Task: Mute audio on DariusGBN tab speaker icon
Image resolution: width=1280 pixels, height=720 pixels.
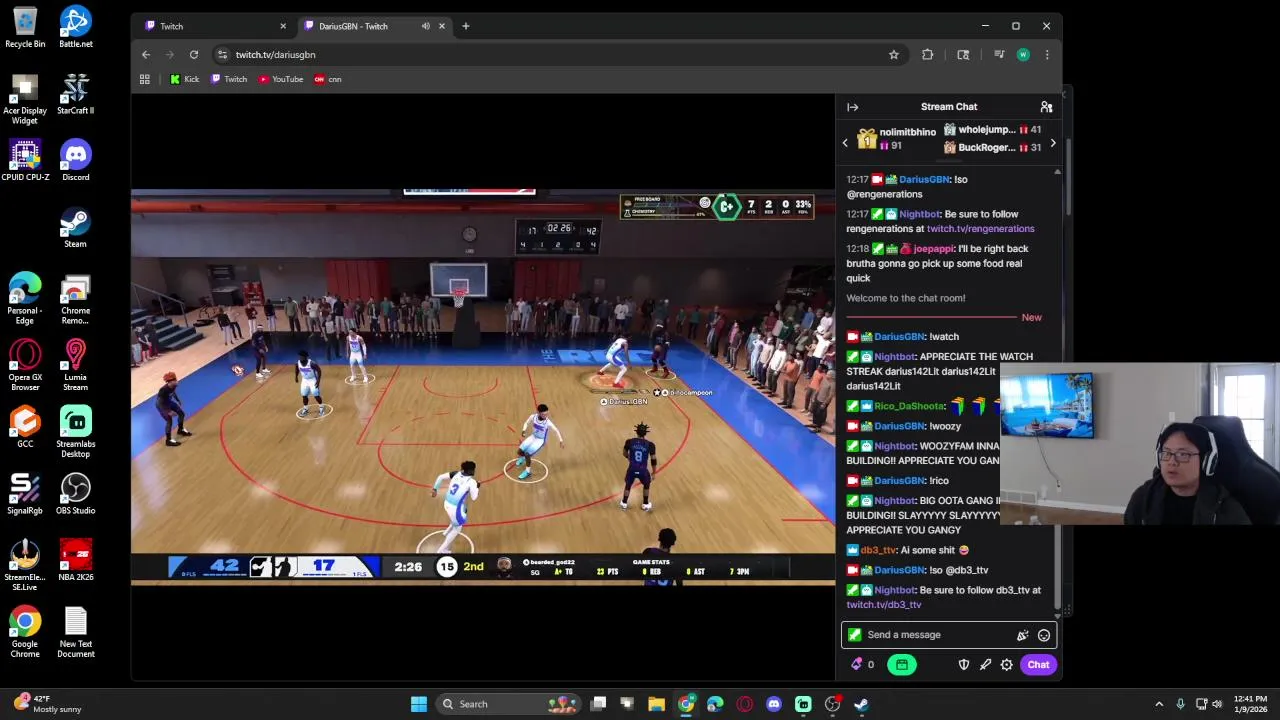Action: pos(426,26)
